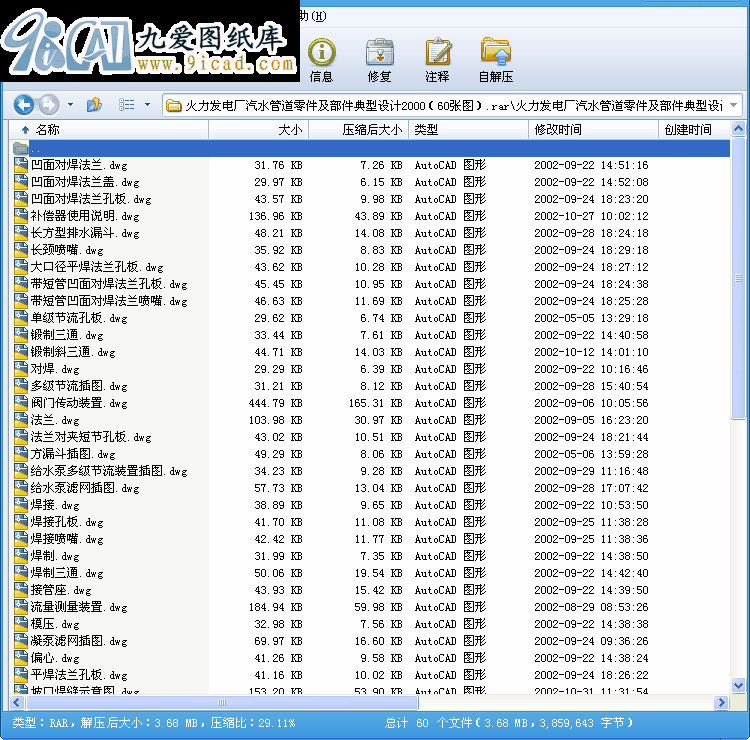Click the vertical scrollbar thumb
The width and height of the screenshot is (750, 740).
point(738,278)
